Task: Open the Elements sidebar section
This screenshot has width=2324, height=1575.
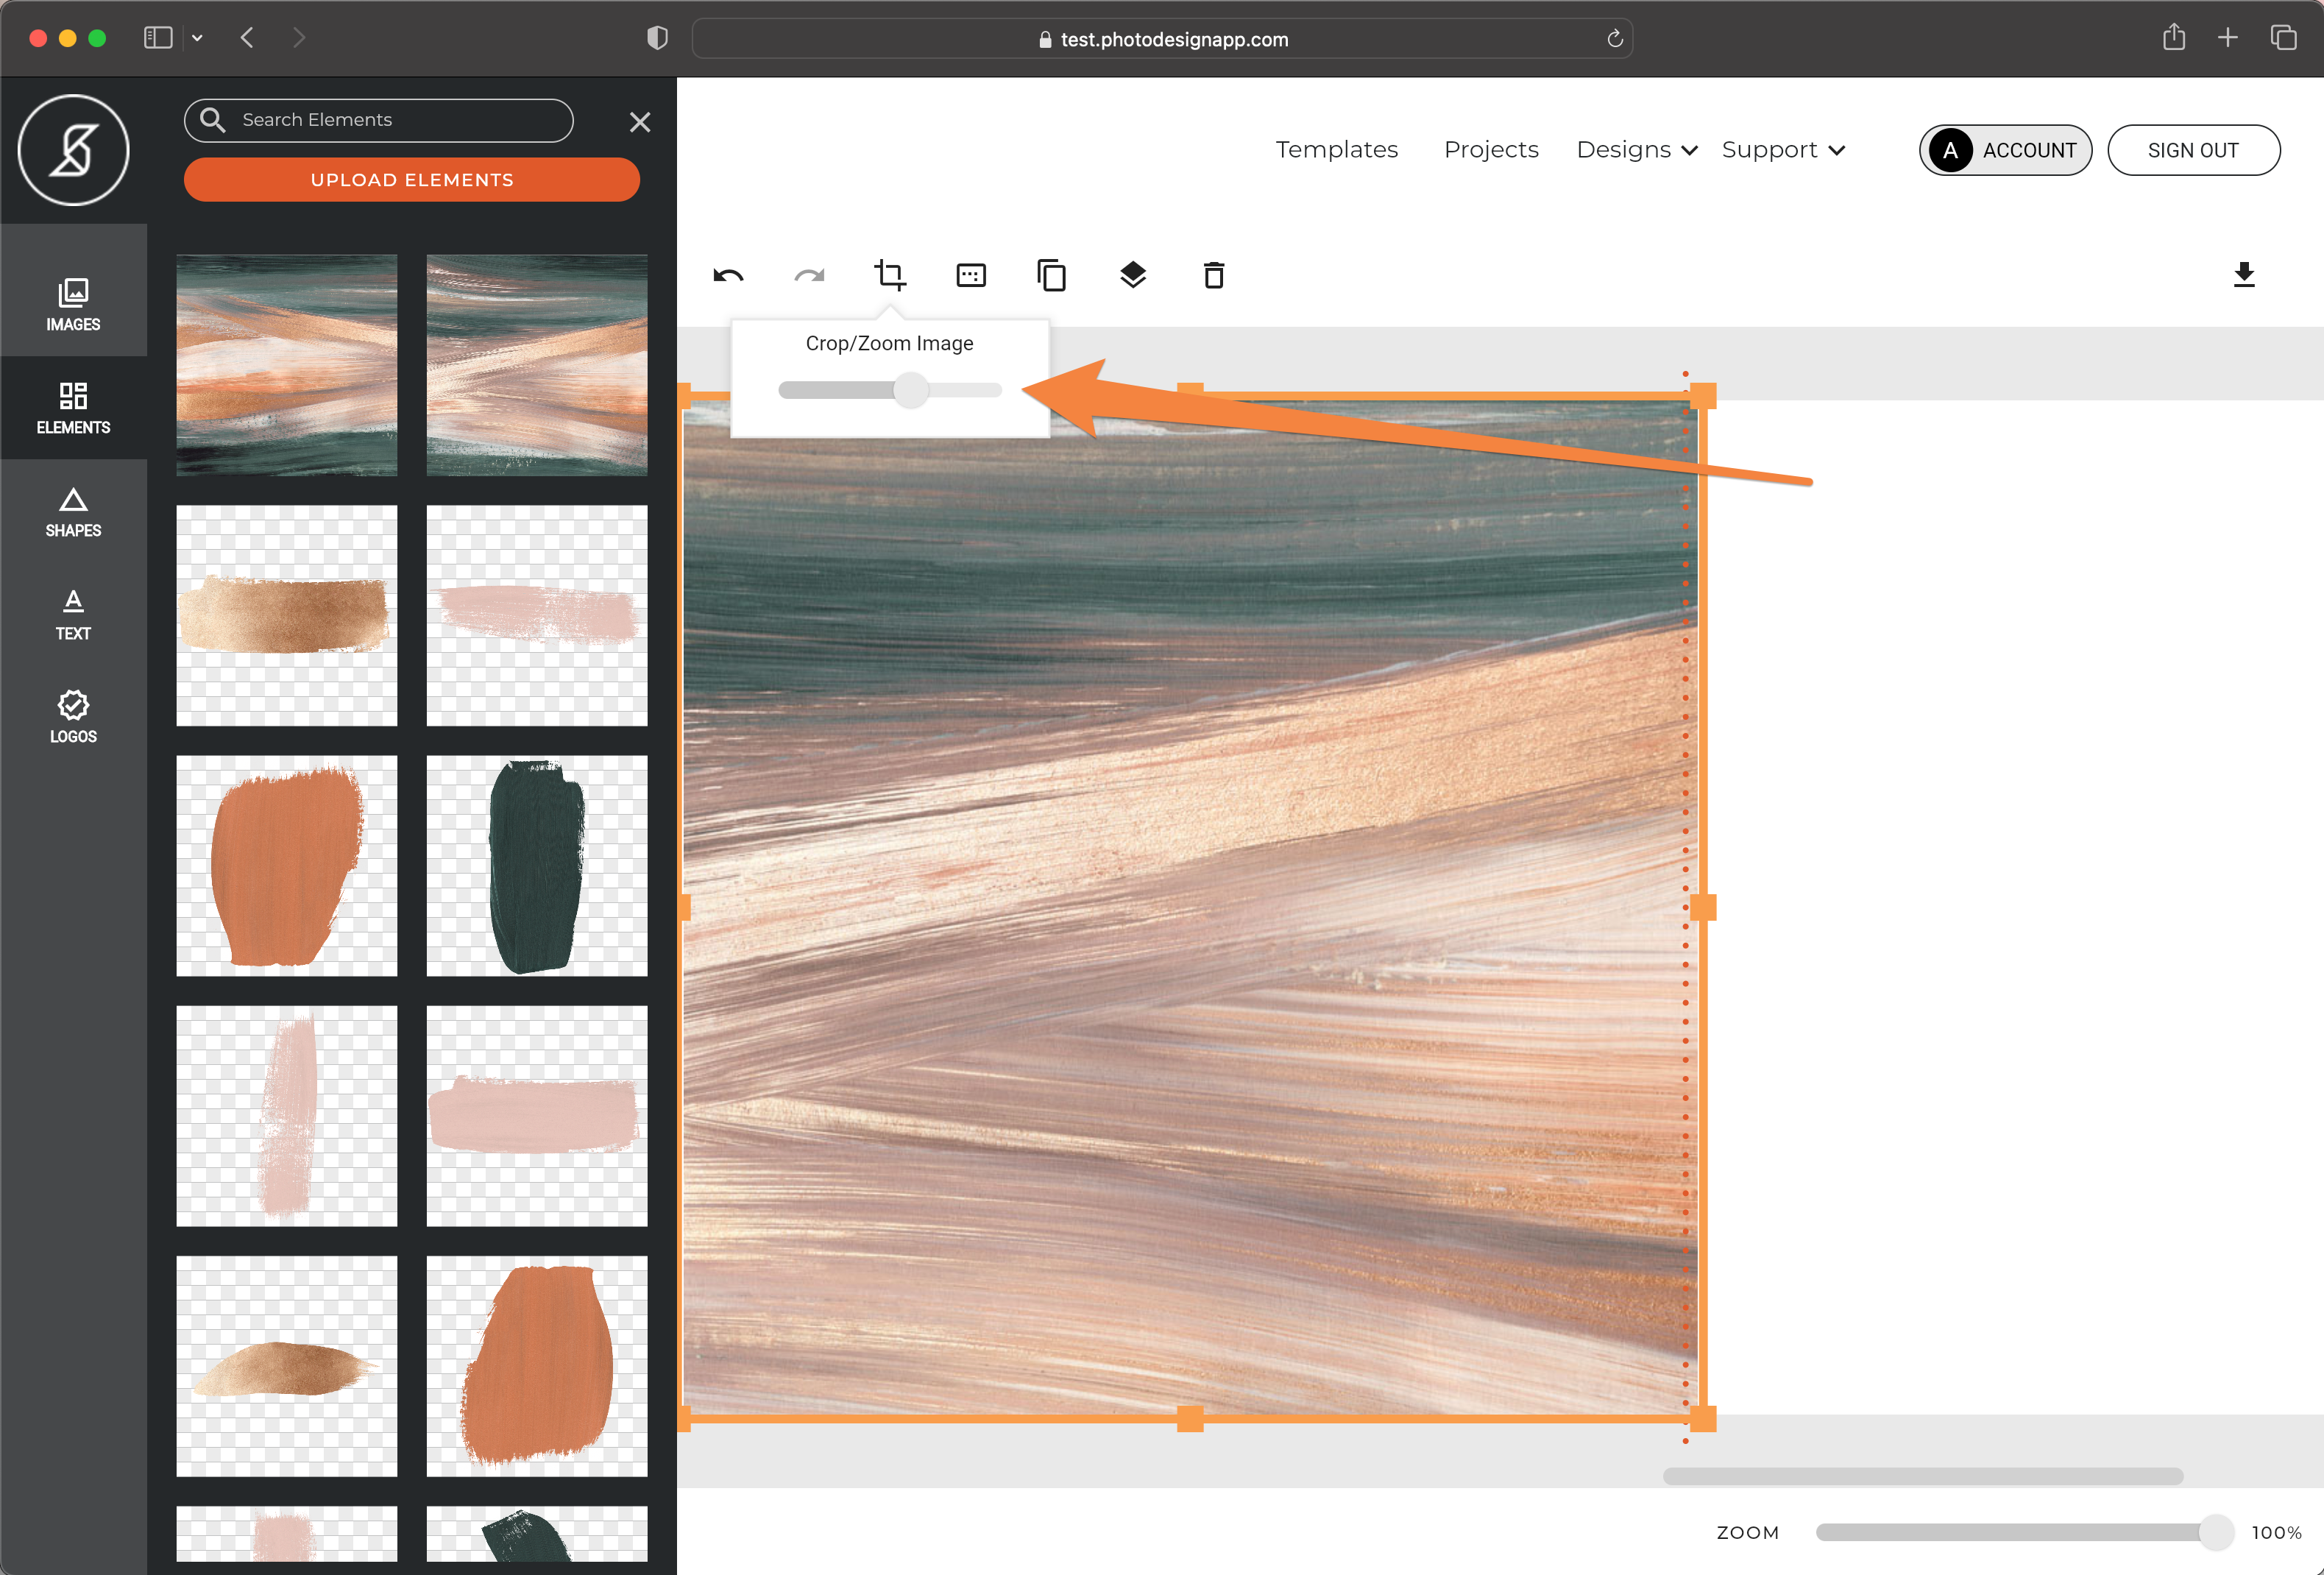Action: click(73, 407)
